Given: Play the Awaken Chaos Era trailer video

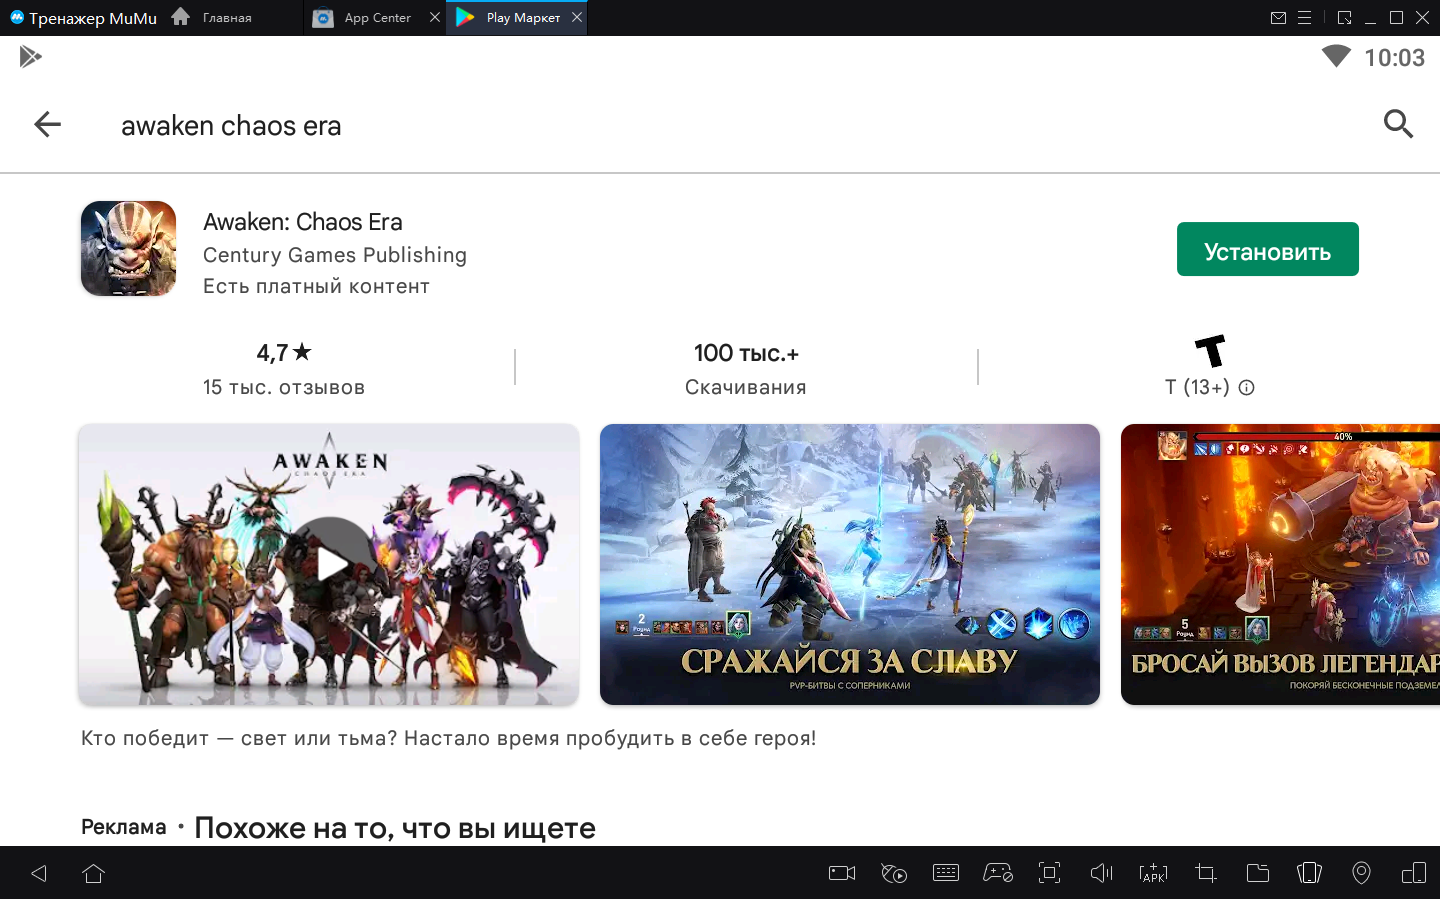Looking at the screenshot, I should click(329, 564).
